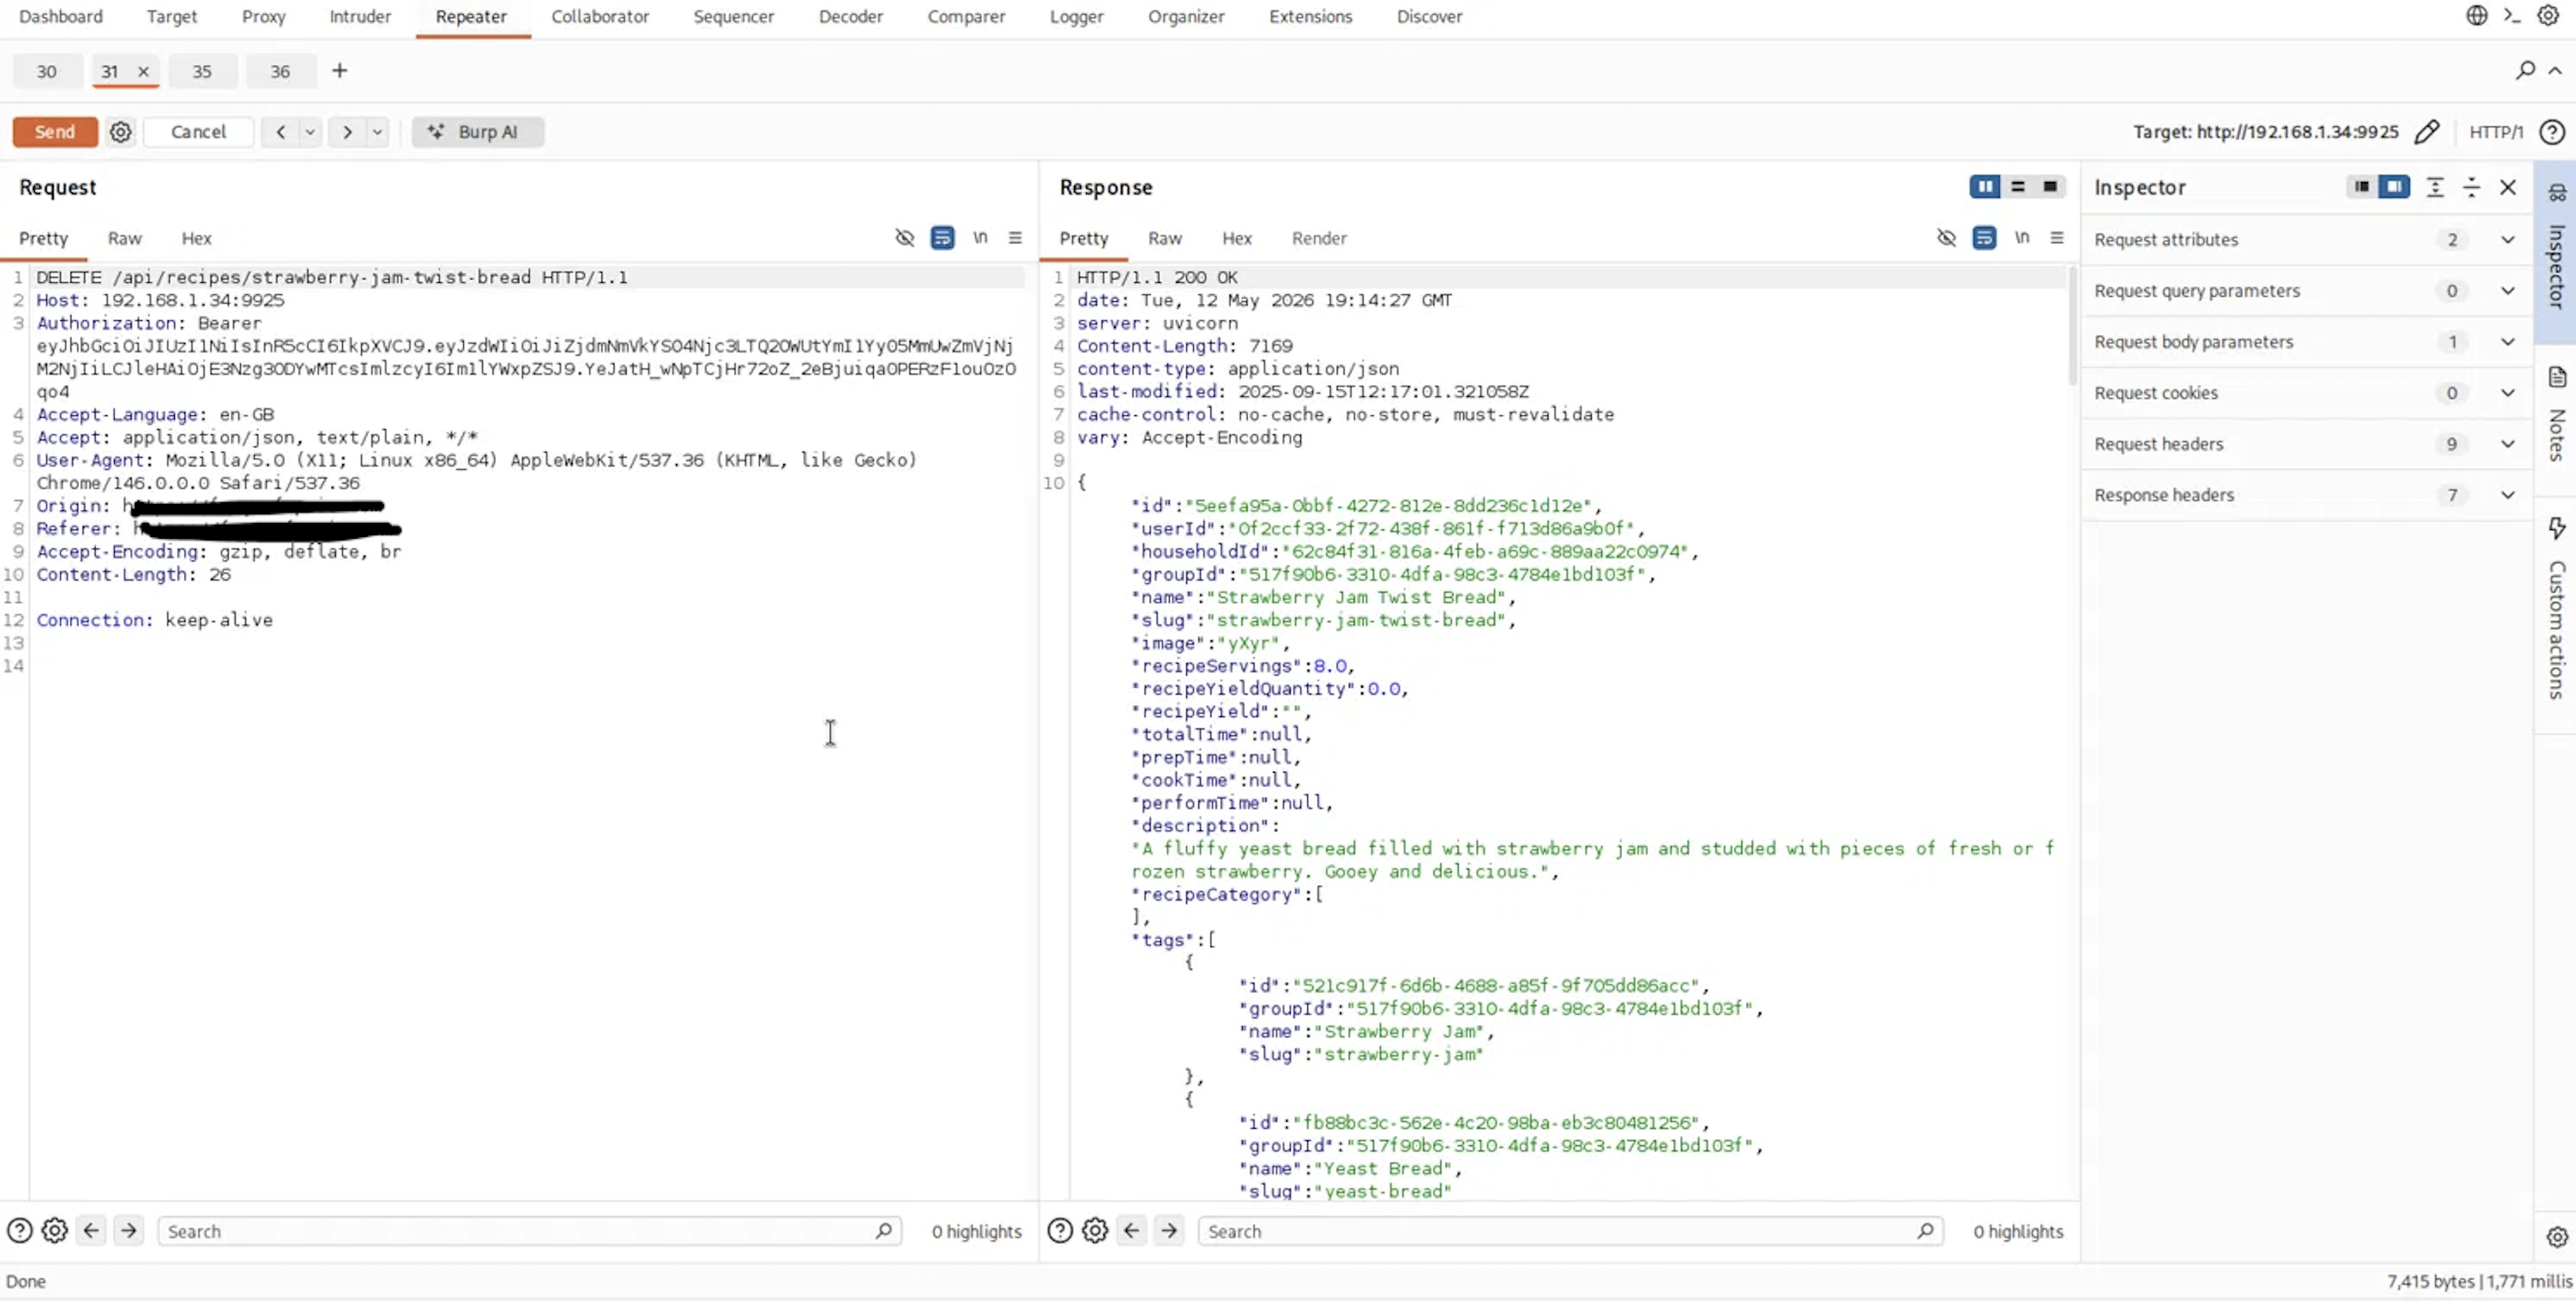This screenshot has height=1302, width=2576.
Task: Select combined tabbed response layout
Action: coord(2050,187)
